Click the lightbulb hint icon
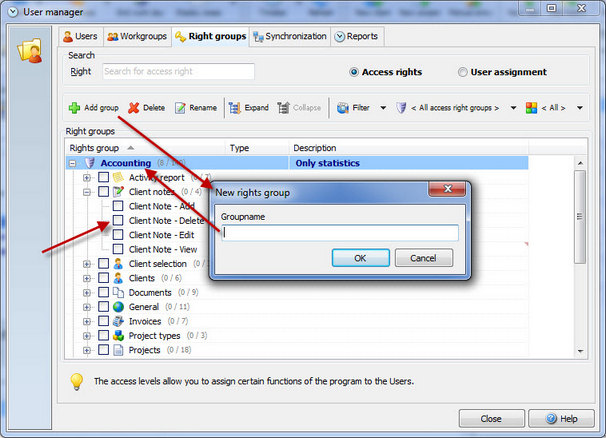Viewport: 606px width, 438px height. 77,382
